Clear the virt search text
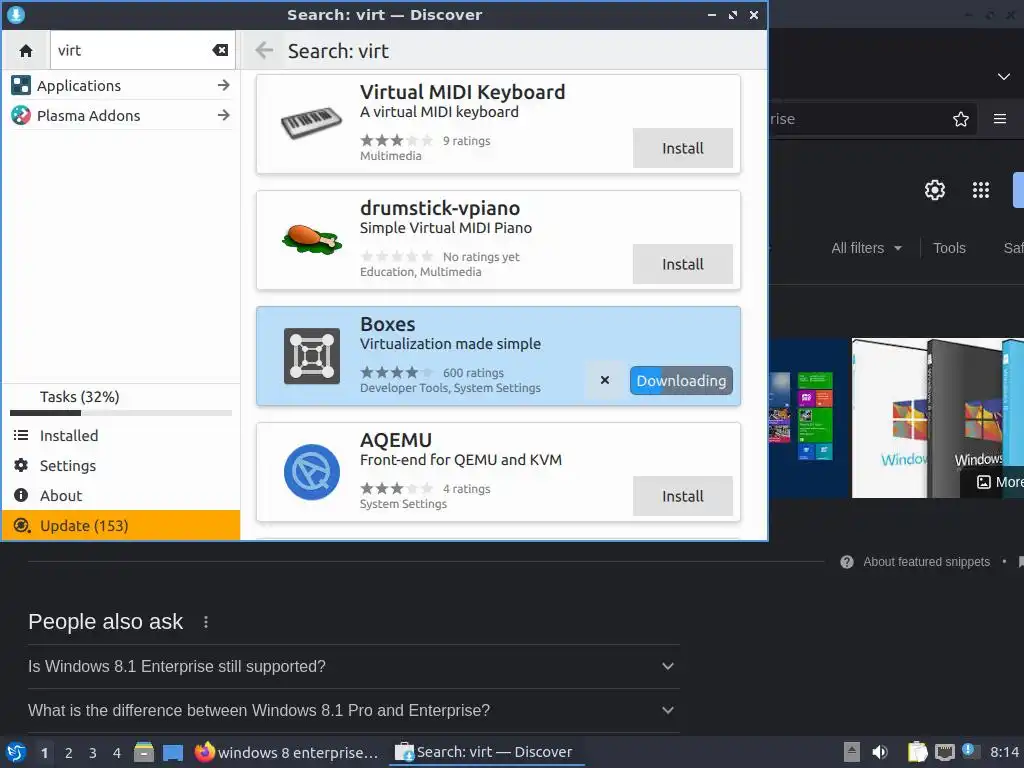 point(220,50)
